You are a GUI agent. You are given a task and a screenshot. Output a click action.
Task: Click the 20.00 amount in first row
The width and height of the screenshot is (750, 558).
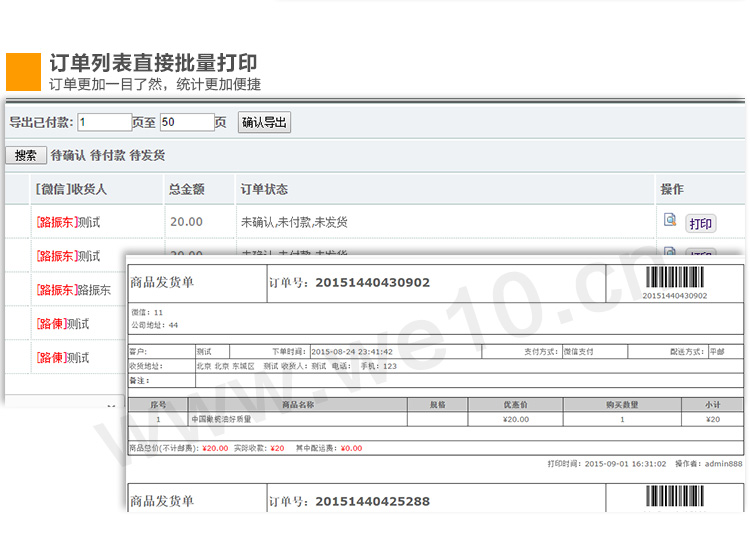[x=187, y=222]
